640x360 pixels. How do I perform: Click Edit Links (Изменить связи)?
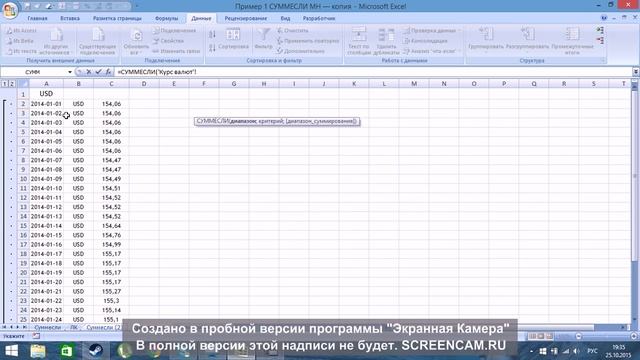pyautogui.click(x=176, y=51)
